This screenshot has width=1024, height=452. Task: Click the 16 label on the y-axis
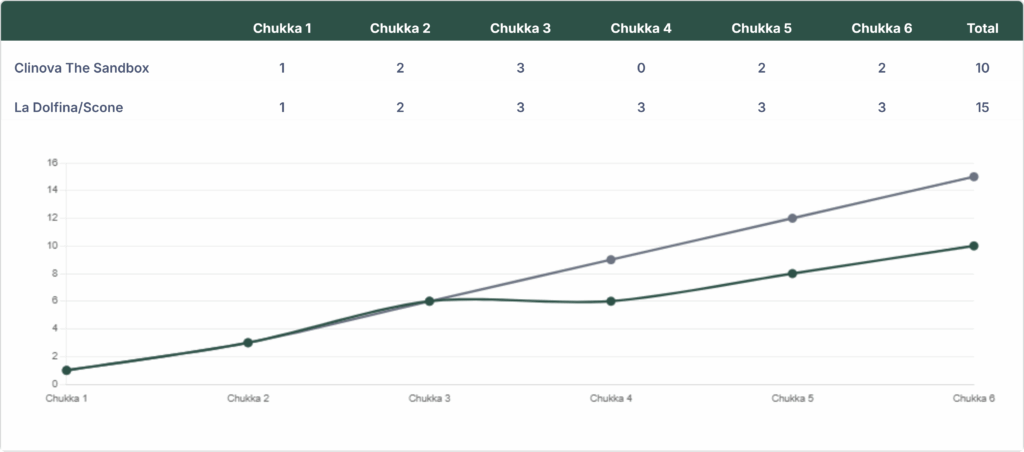click(52, 163)
